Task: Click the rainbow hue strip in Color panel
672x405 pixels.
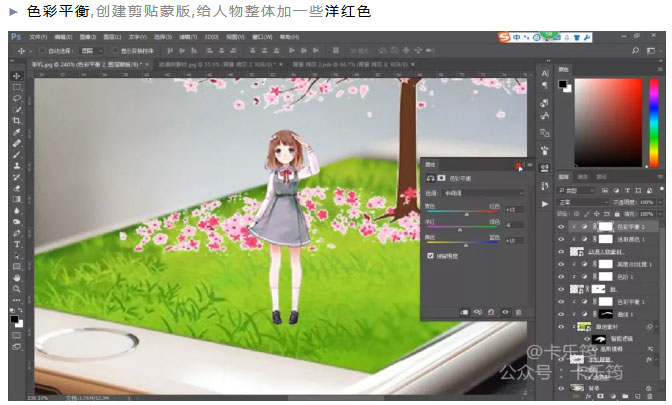Action: 654,122
